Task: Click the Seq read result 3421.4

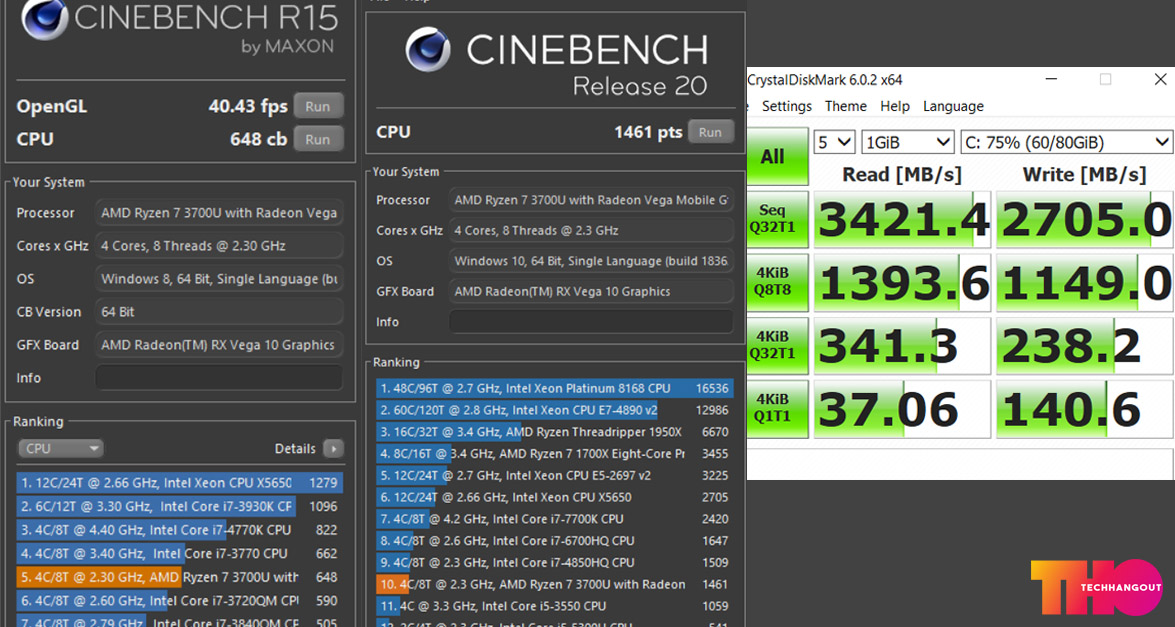Action: coord(902,219)
